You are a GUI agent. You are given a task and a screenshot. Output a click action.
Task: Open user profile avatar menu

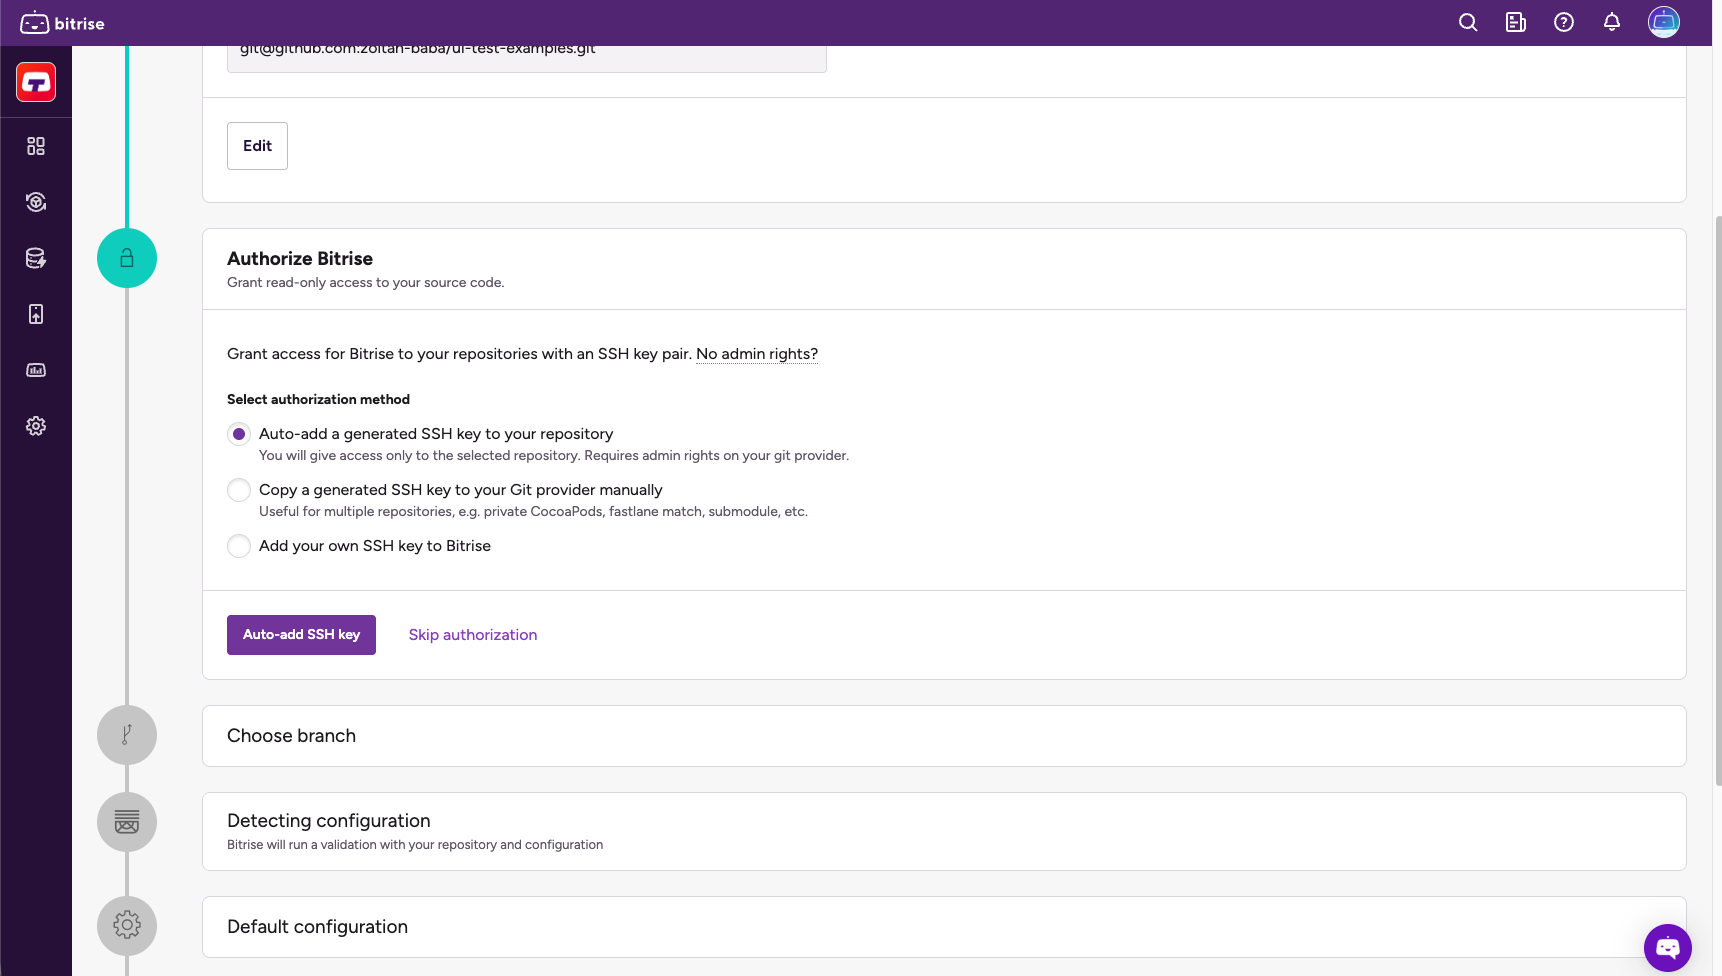(1663, 22)
